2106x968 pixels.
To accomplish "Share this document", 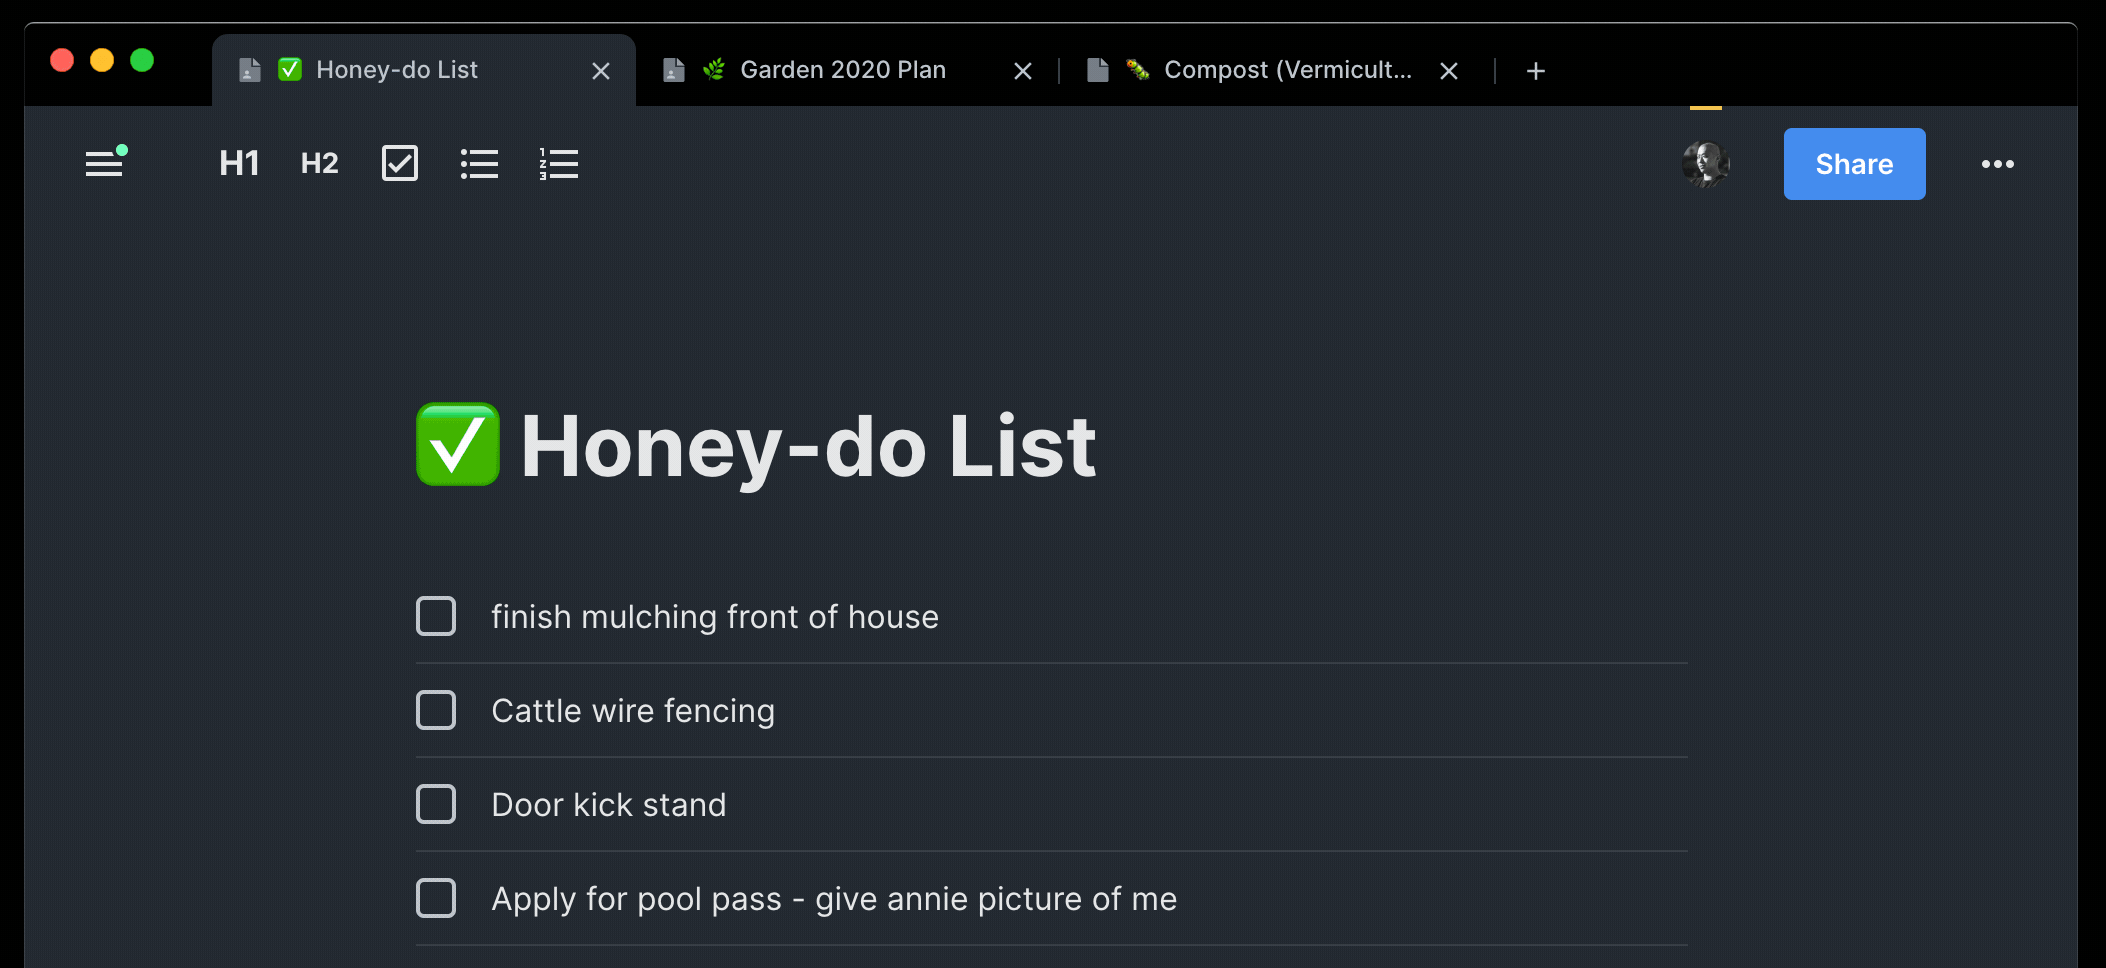I will tap(1854, 164).
